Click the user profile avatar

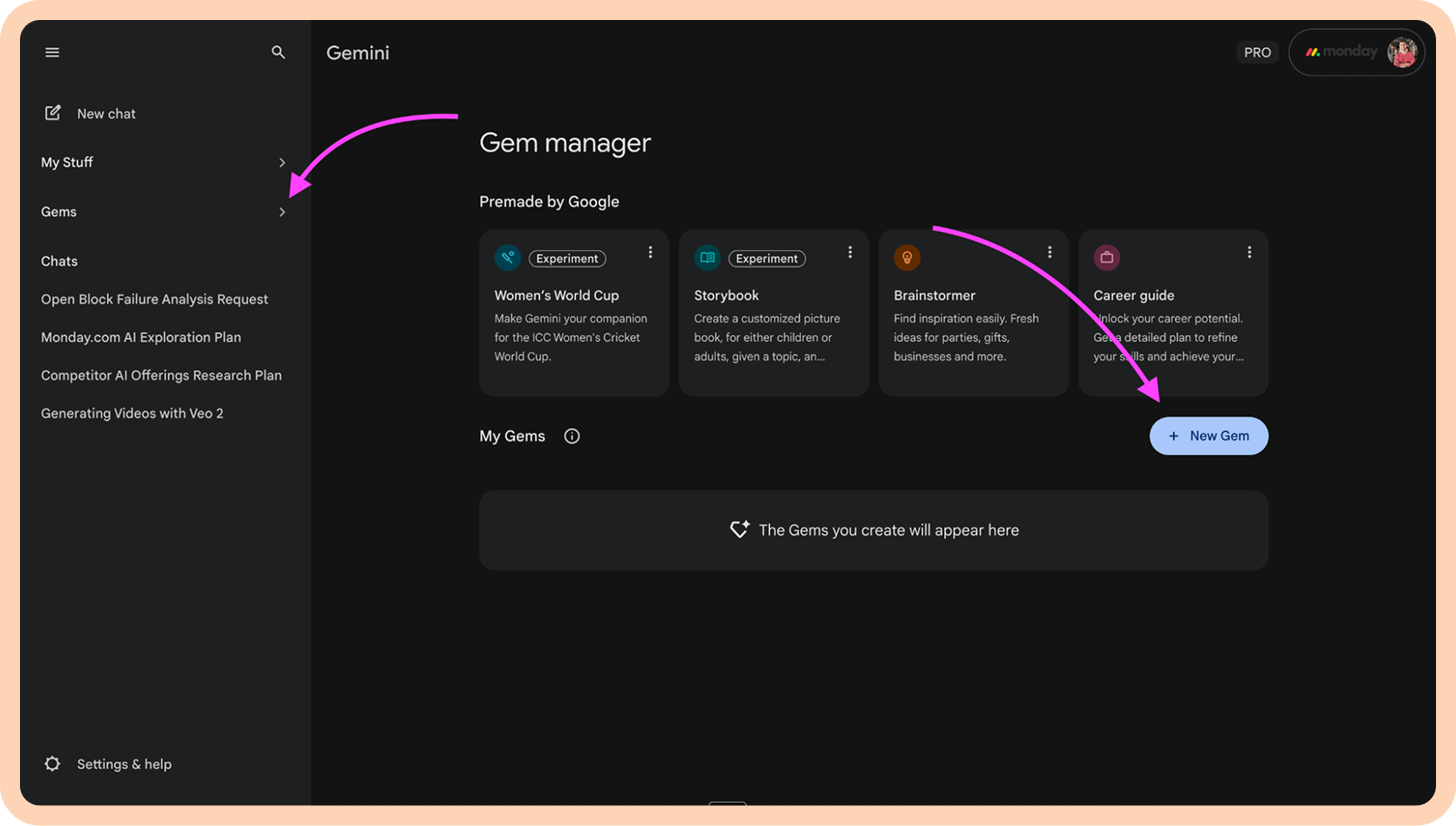click(1402, 52)
